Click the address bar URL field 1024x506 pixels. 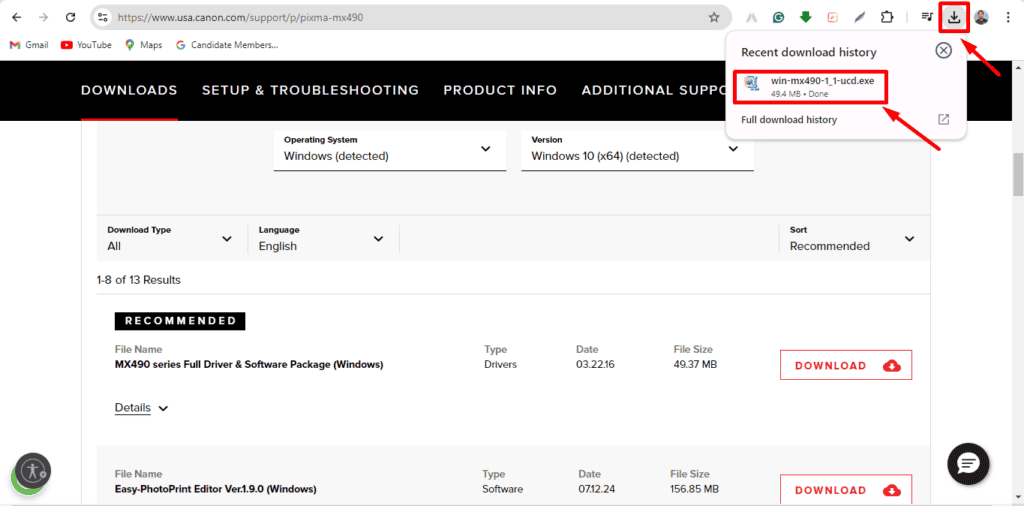405,18
